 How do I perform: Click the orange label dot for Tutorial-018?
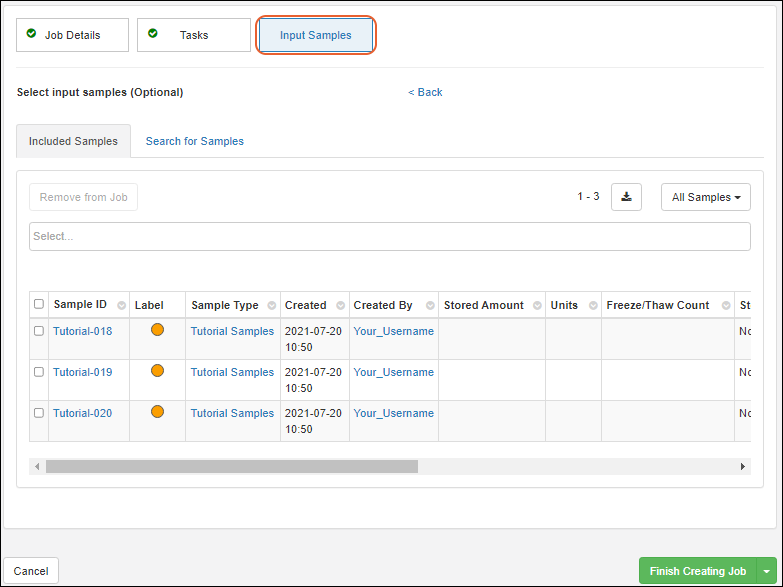[x=157, y=330]
